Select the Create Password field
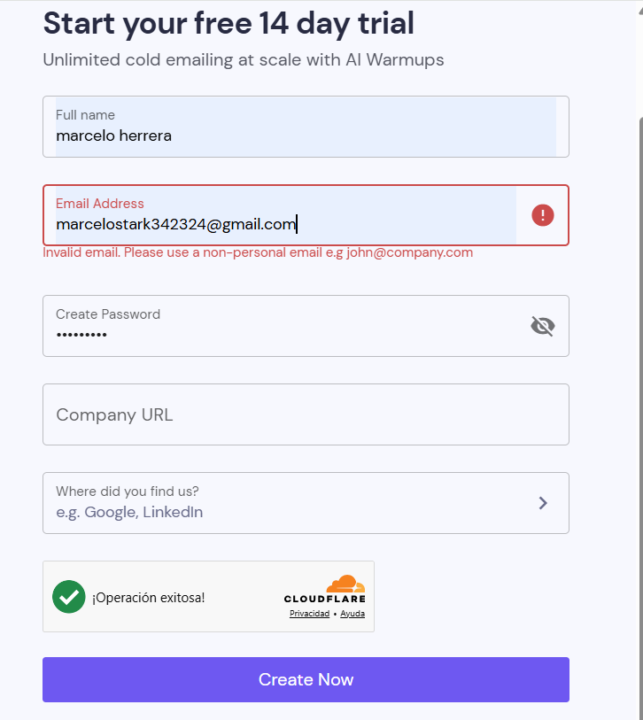Image resolution: width=643 pixels, height=720 pixels. click(306, 326)
